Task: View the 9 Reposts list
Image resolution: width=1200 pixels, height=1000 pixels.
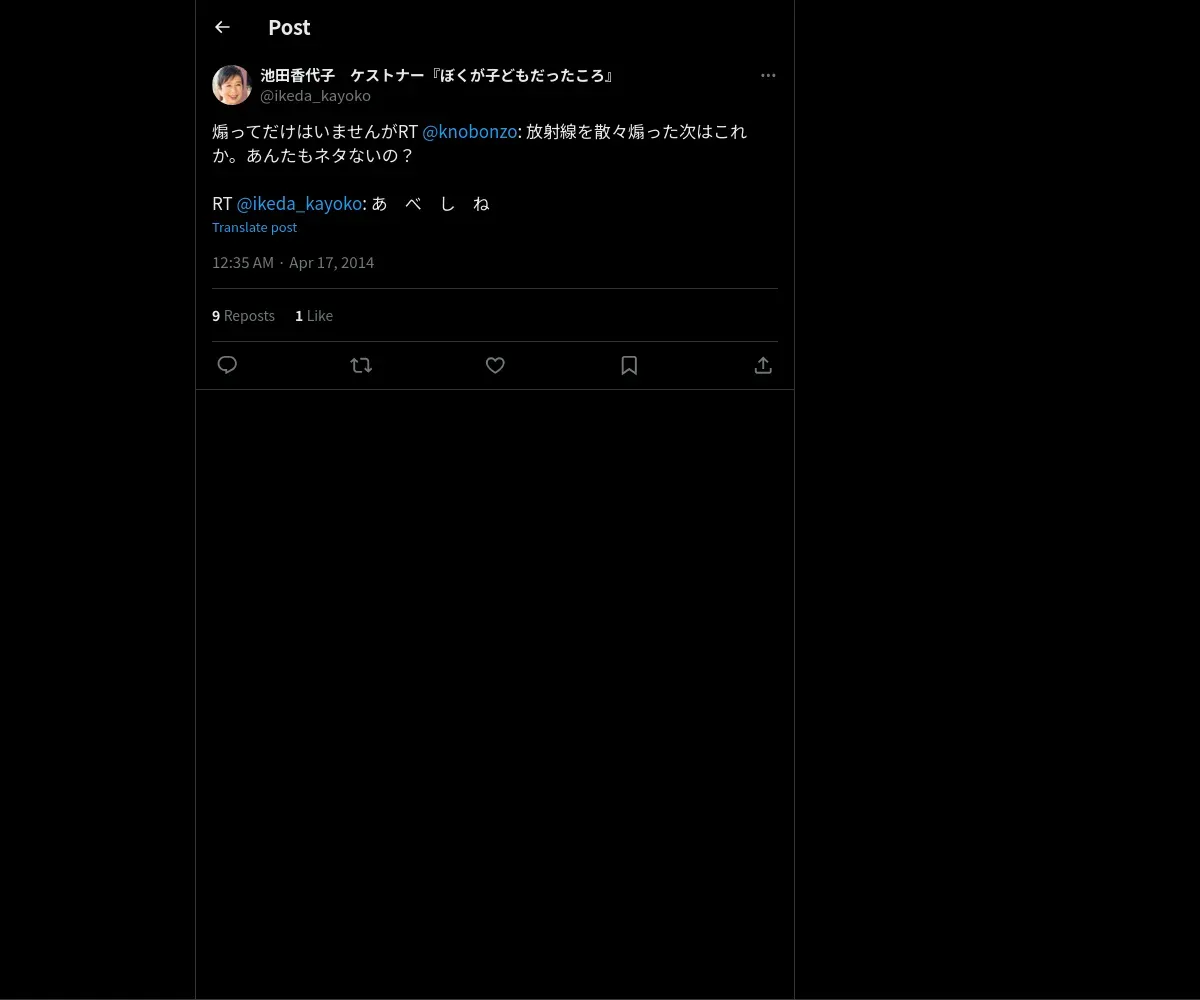Action: click(x=243, y=315)
